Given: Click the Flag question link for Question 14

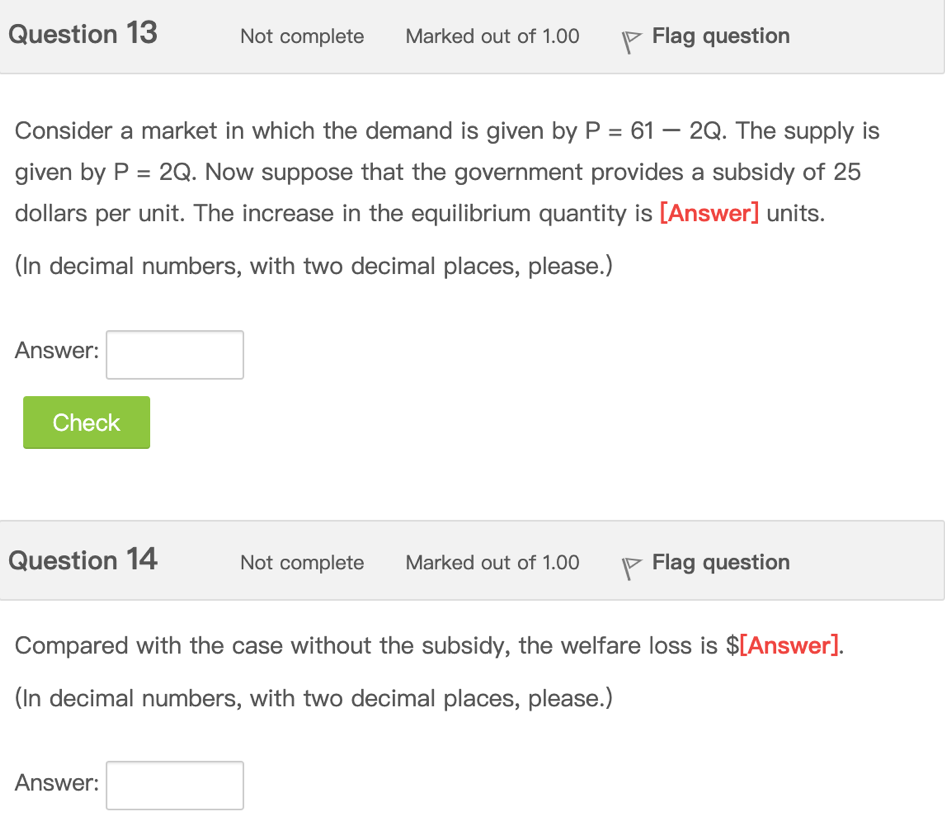Looking at the screenshot, I should [x=720, y=562].
